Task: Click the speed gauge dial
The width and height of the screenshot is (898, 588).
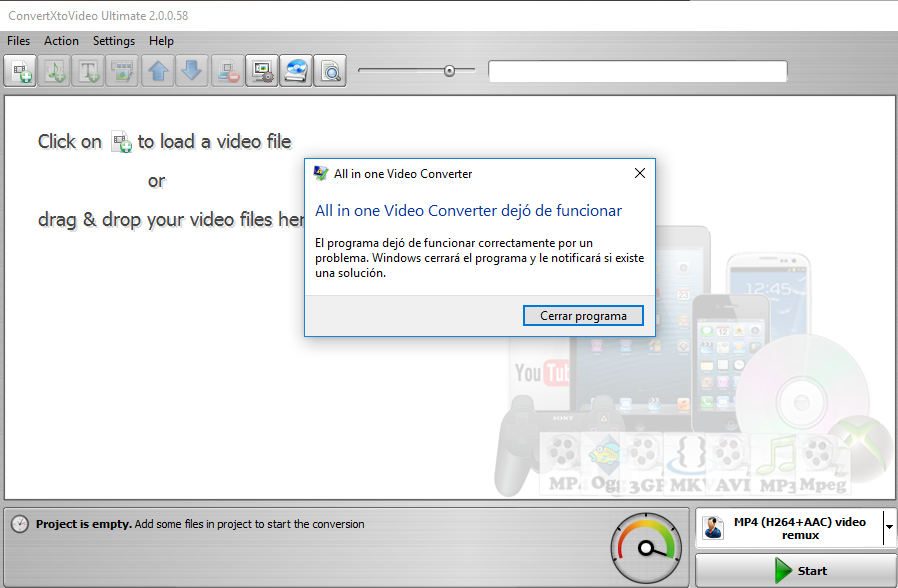Action: (646, 548)
